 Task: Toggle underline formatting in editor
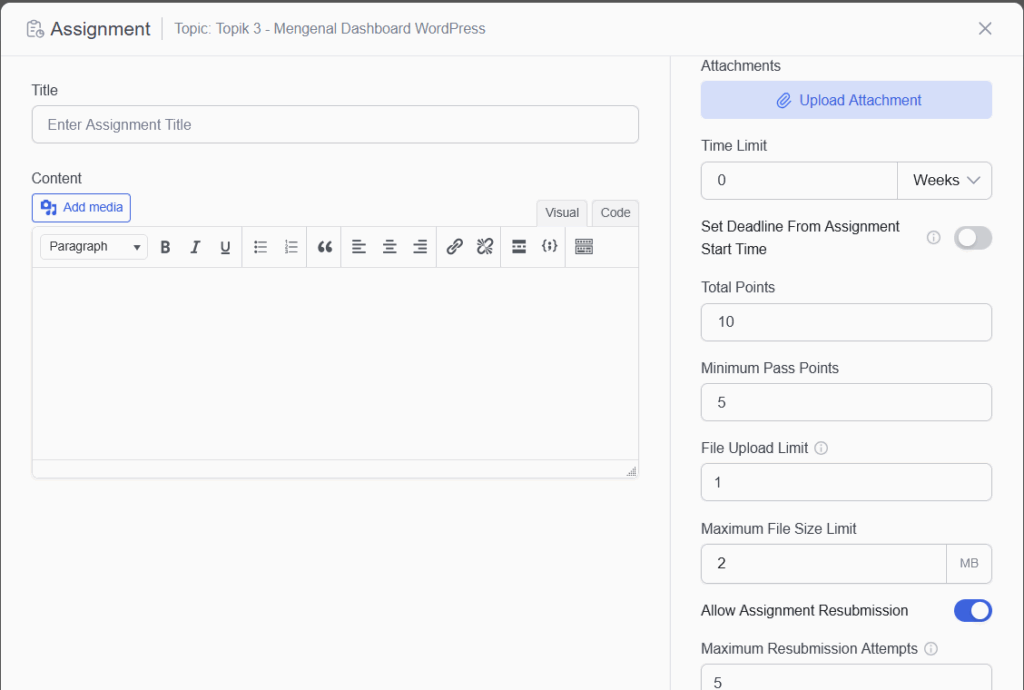point(225,247)
